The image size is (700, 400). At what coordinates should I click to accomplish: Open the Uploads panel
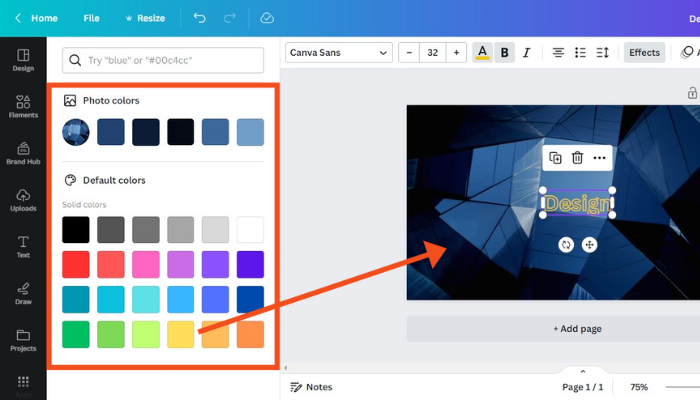(23, 200)
